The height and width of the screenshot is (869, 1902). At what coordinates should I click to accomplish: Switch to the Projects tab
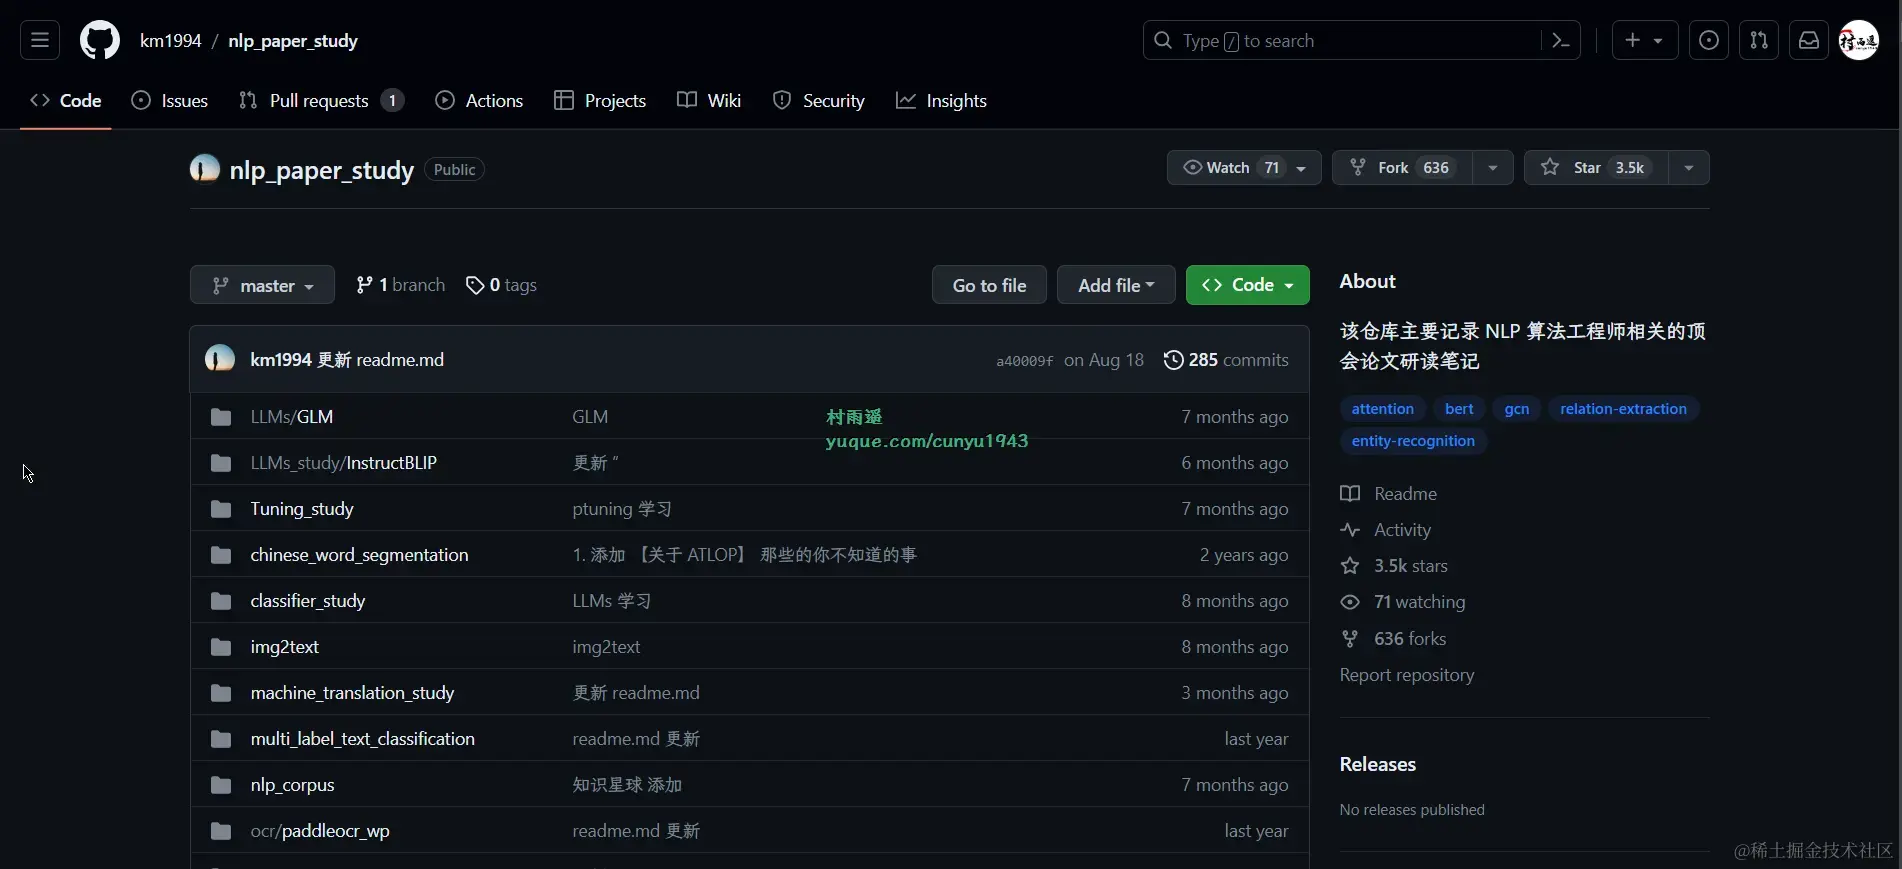coord(600,101)
